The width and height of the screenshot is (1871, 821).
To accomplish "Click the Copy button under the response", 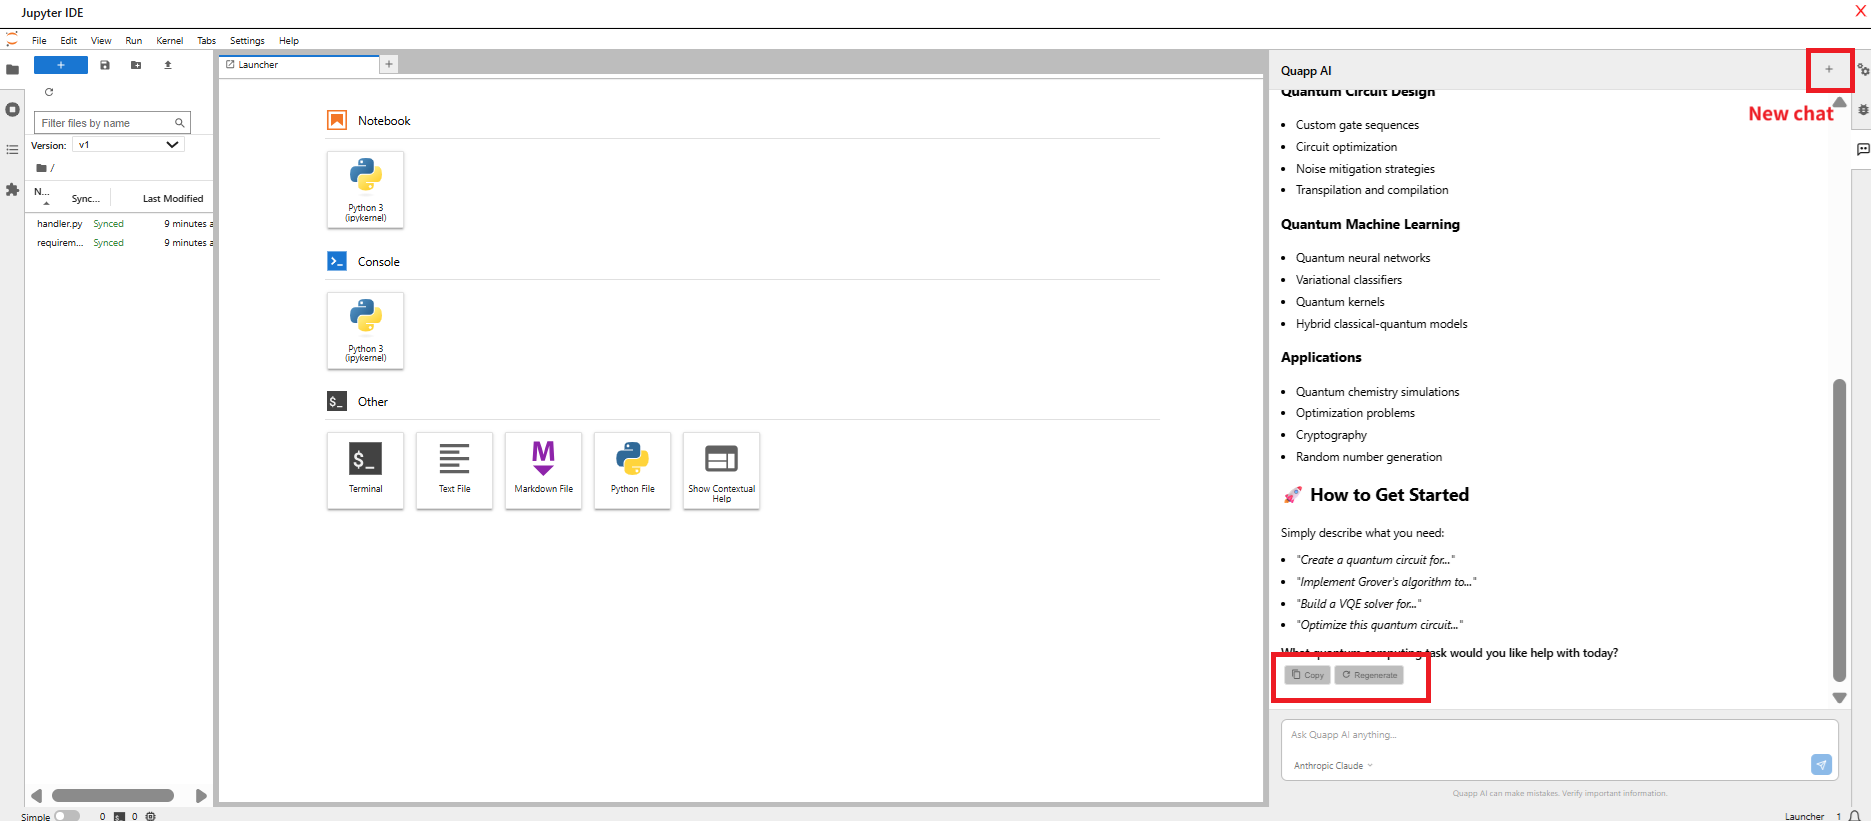I will pyautogui.click(x=1307, y=675).
